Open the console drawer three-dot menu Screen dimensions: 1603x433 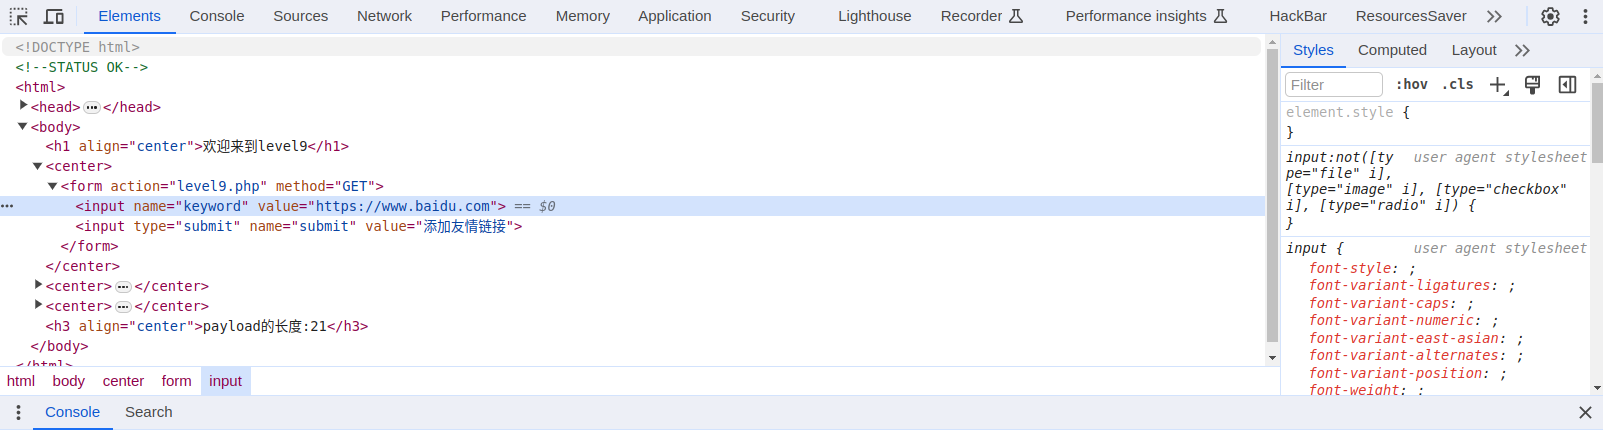[x=18, y=412]
